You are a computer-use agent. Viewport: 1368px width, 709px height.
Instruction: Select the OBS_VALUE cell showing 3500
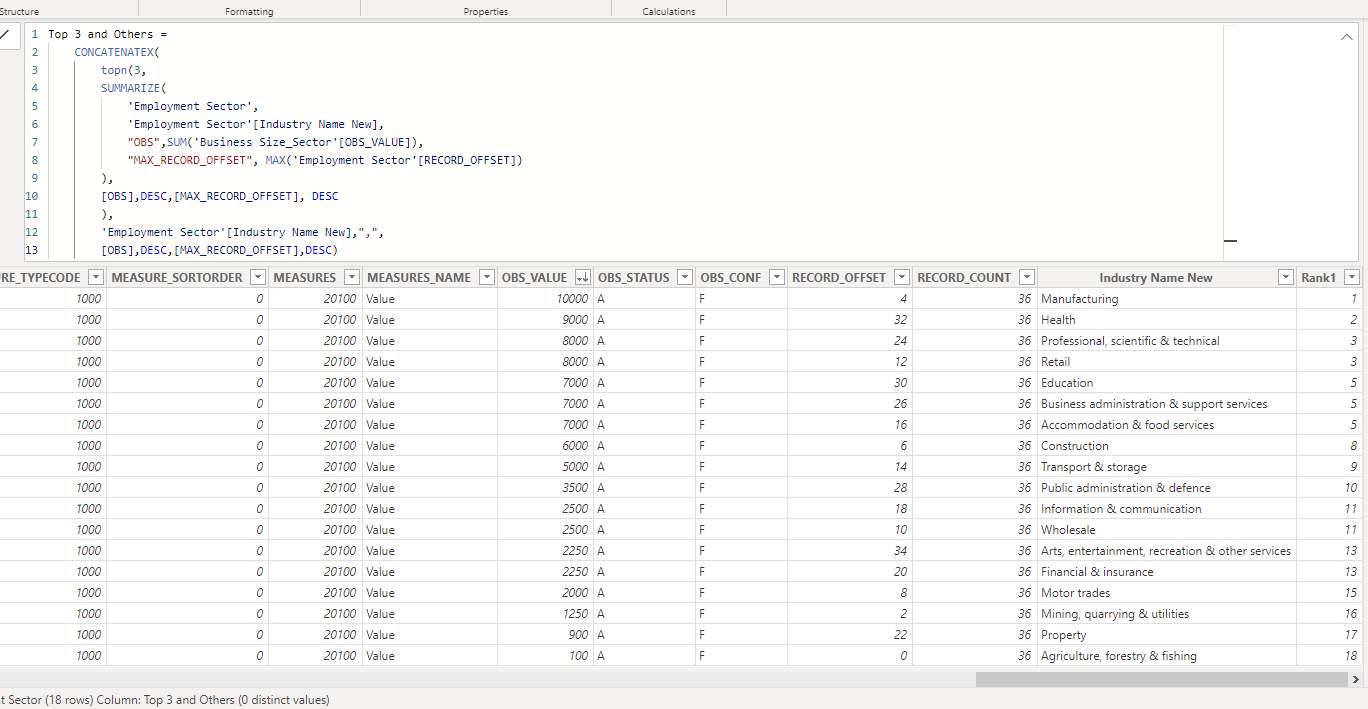[x=546, y=488]
